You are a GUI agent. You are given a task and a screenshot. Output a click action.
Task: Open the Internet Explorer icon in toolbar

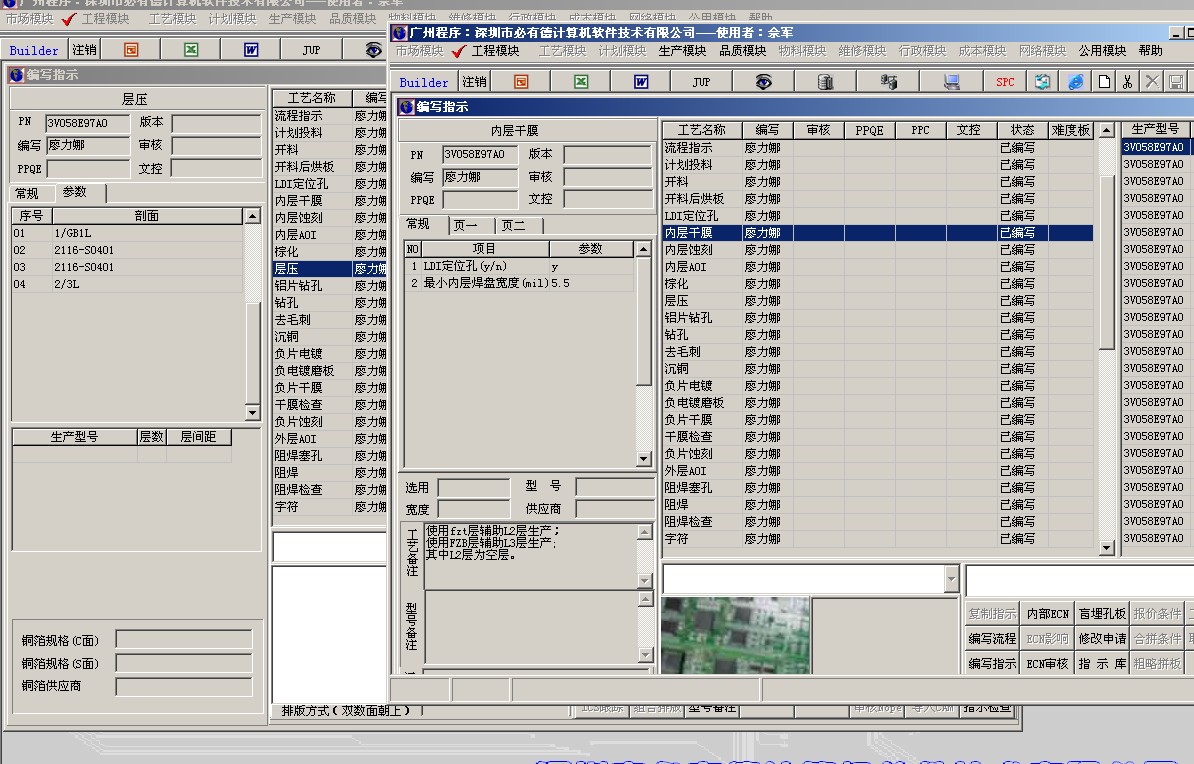[1075, 82]
